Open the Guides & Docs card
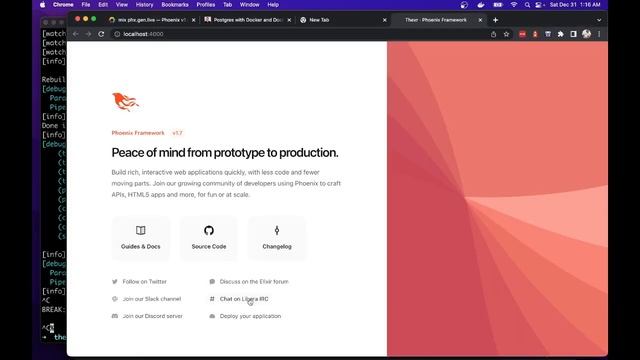Viewport: 640px width, 360px height. (140, 238)
